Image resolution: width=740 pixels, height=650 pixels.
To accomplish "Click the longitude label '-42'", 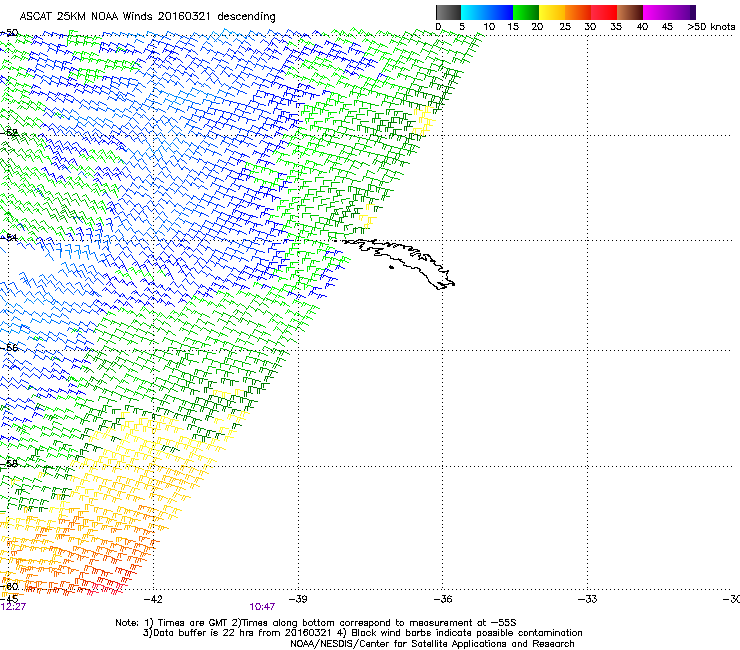I will (152, 599).
